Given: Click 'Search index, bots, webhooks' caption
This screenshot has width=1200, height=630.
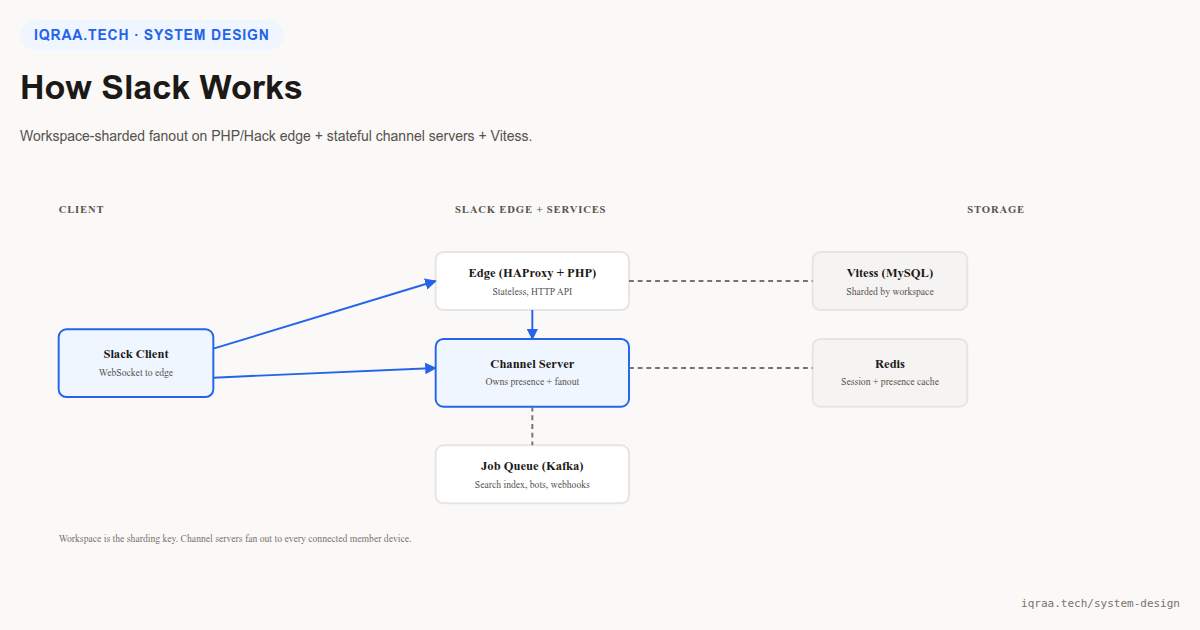Looking at the screenshot, I should click(532, 485).
